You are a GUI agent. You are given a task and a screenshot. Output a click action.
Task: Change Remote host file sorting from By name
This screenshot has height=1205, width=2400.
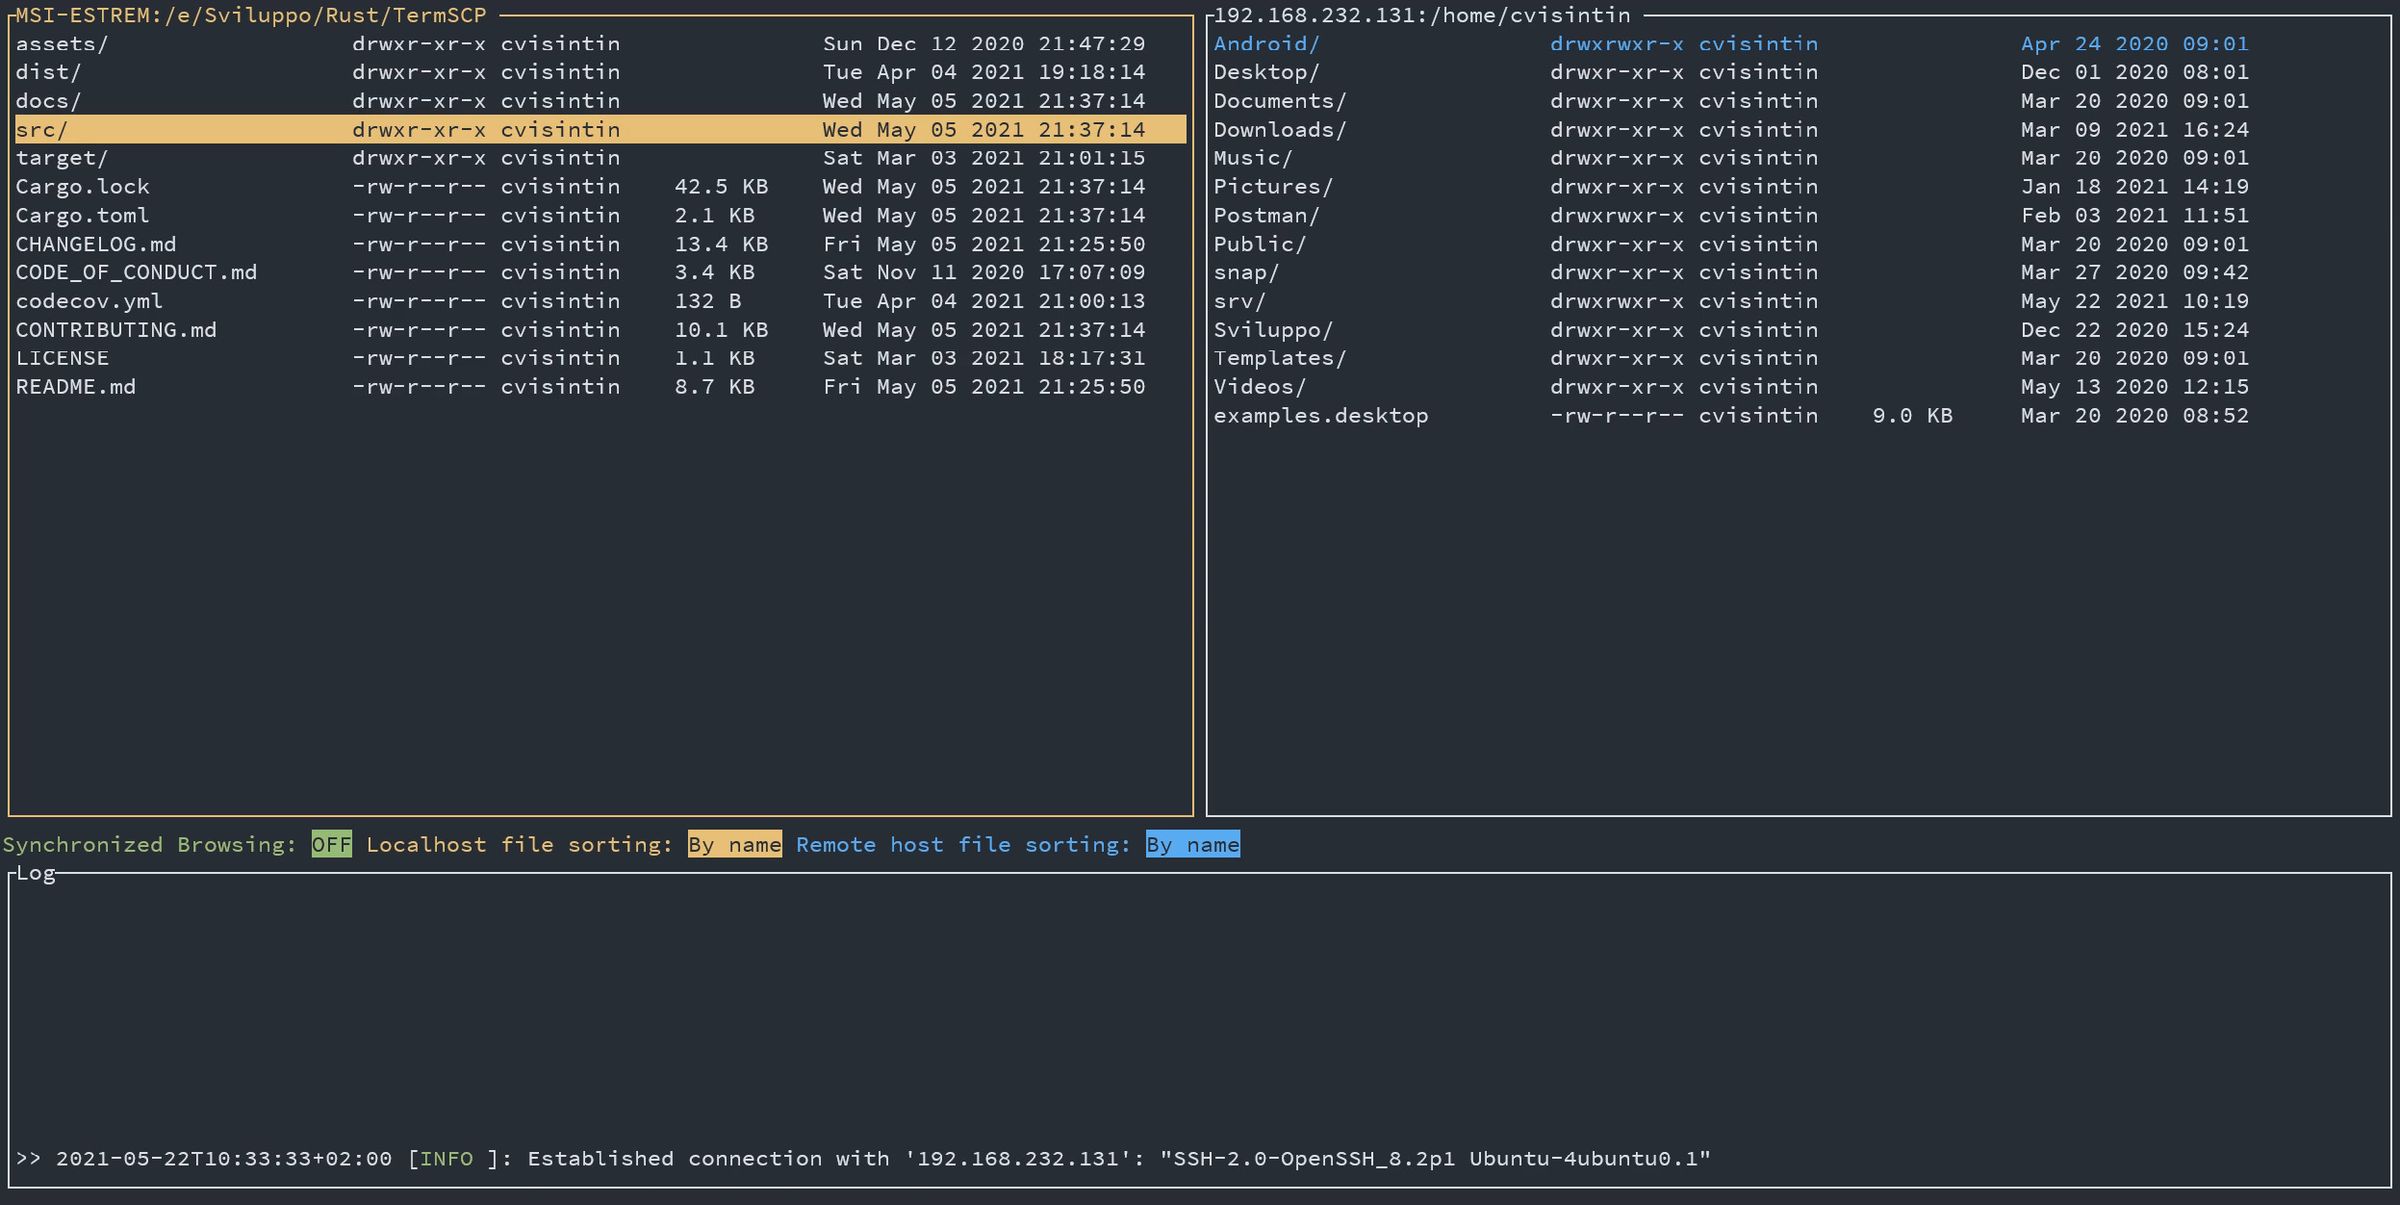(x=1194, y=844)
